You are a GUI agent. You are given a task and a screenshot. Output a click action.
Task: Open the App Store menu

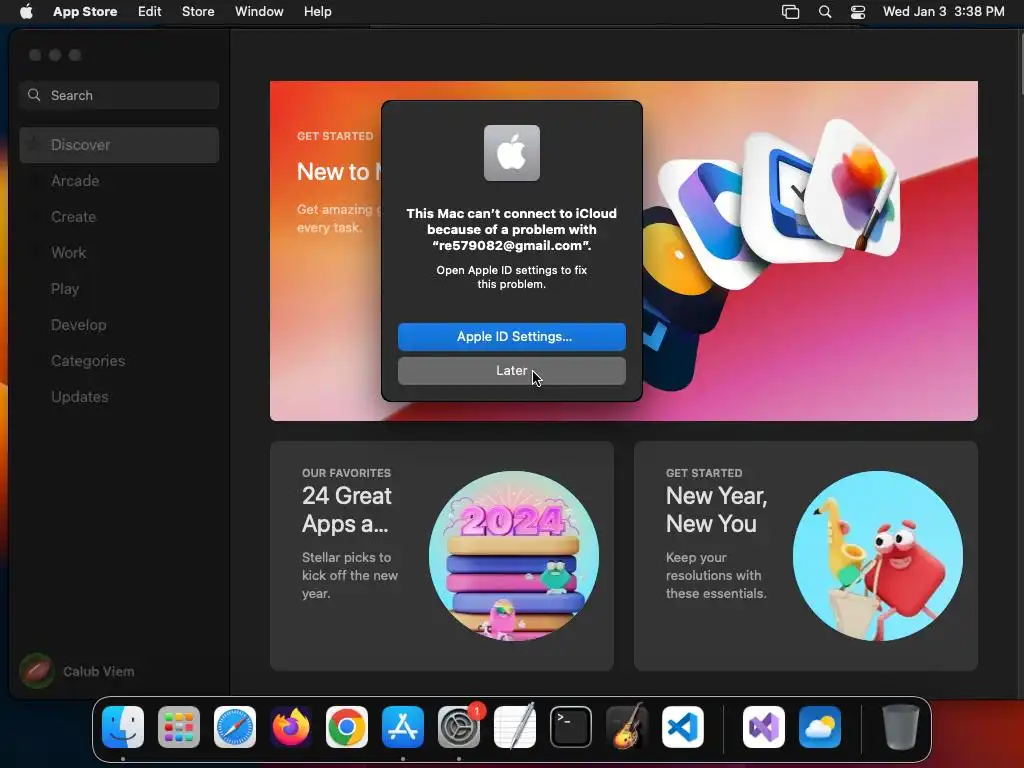click(x=85, y=12)
